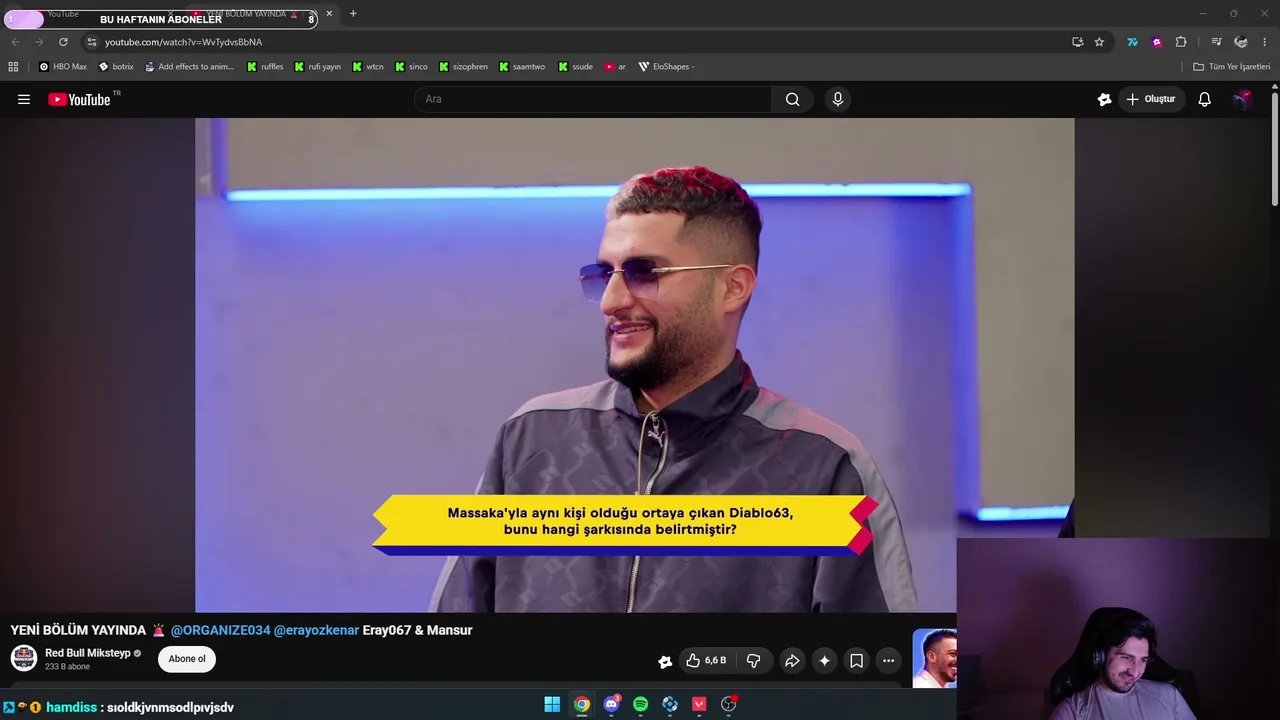
Task: Open the three-dot more actions menu
Action: [888, 661]
